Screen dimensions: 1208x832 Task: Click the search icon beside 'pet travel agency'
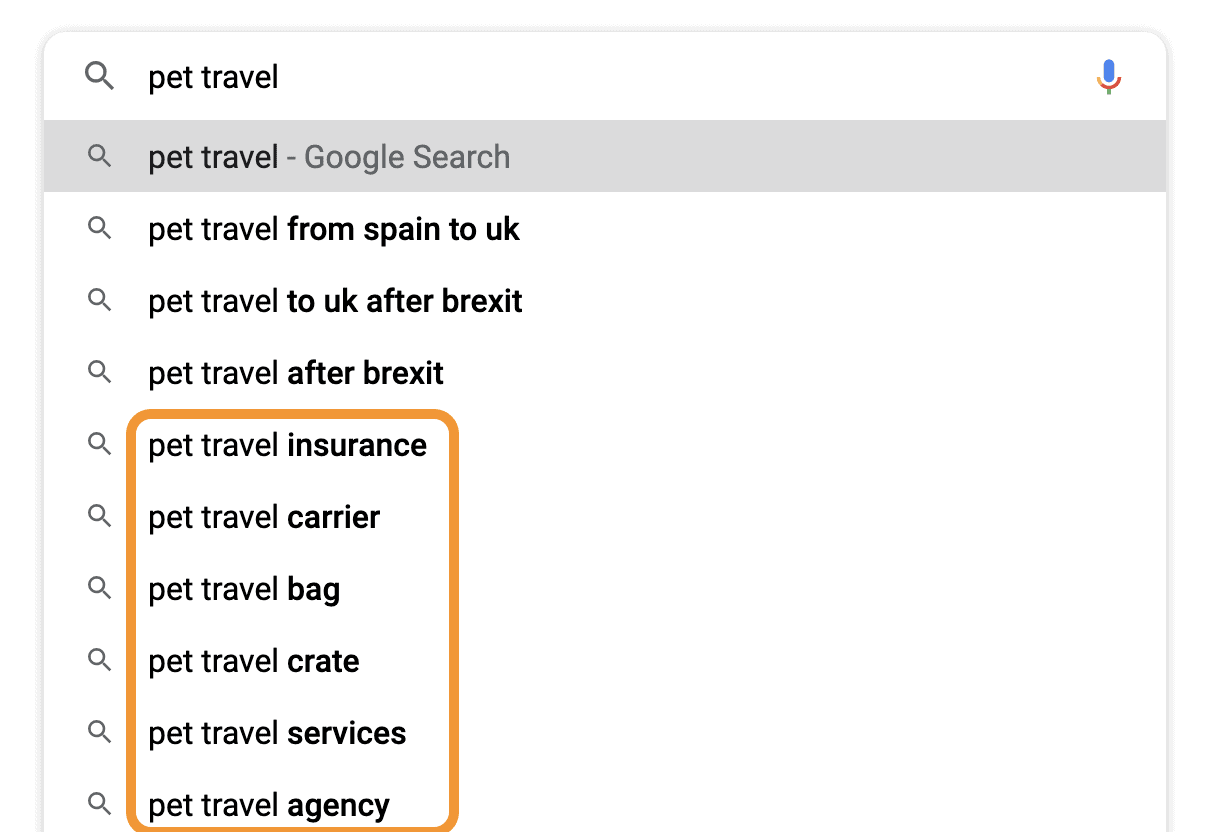[99, 805]
